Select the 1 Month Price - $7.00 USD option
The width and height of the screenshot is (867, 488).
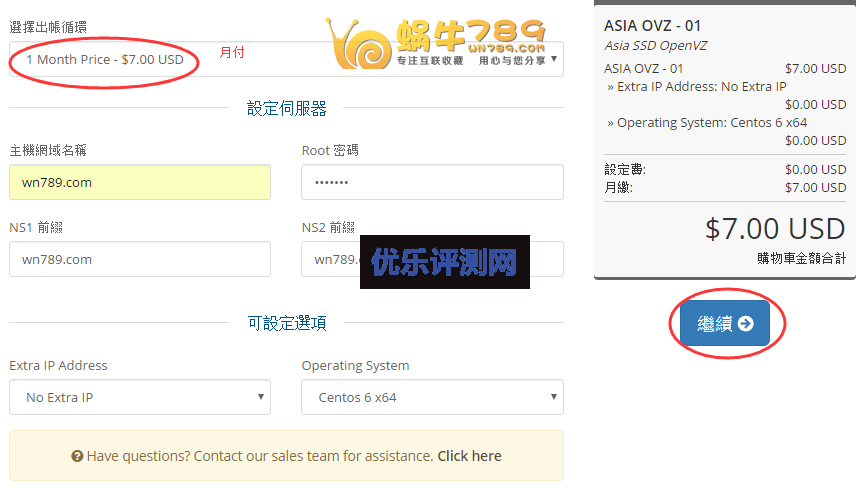click(x=105, y=60)
